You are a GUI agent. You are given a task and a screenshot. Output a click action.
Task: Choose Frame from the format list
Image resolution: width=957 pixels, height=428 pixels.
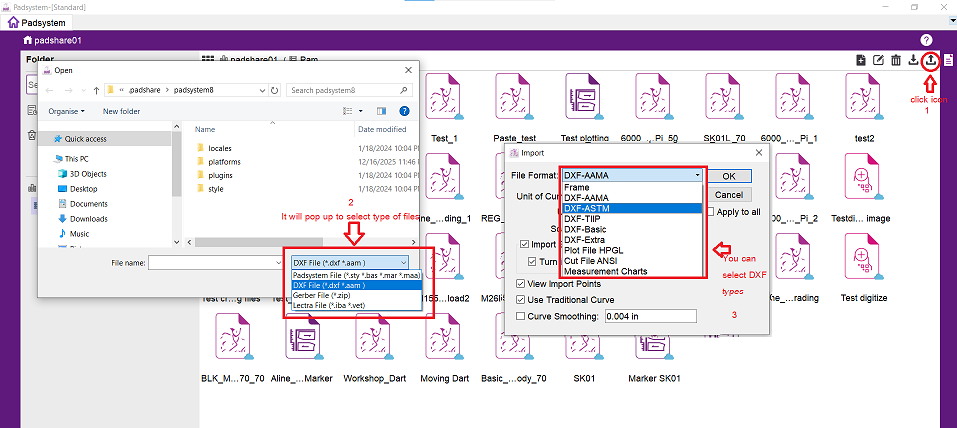(x=632, y=187)
